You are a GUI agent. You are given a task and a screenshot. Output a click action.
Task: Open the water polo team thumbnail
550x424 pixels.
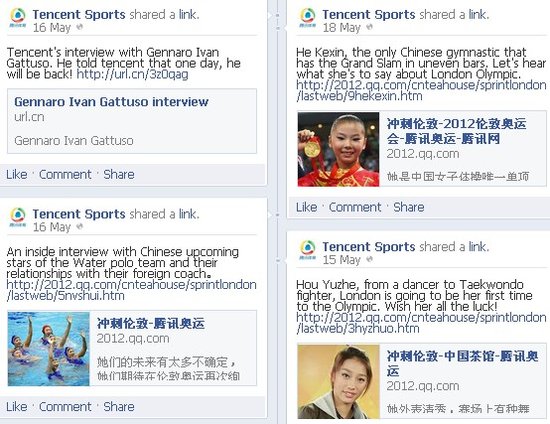tap(49, 349)
